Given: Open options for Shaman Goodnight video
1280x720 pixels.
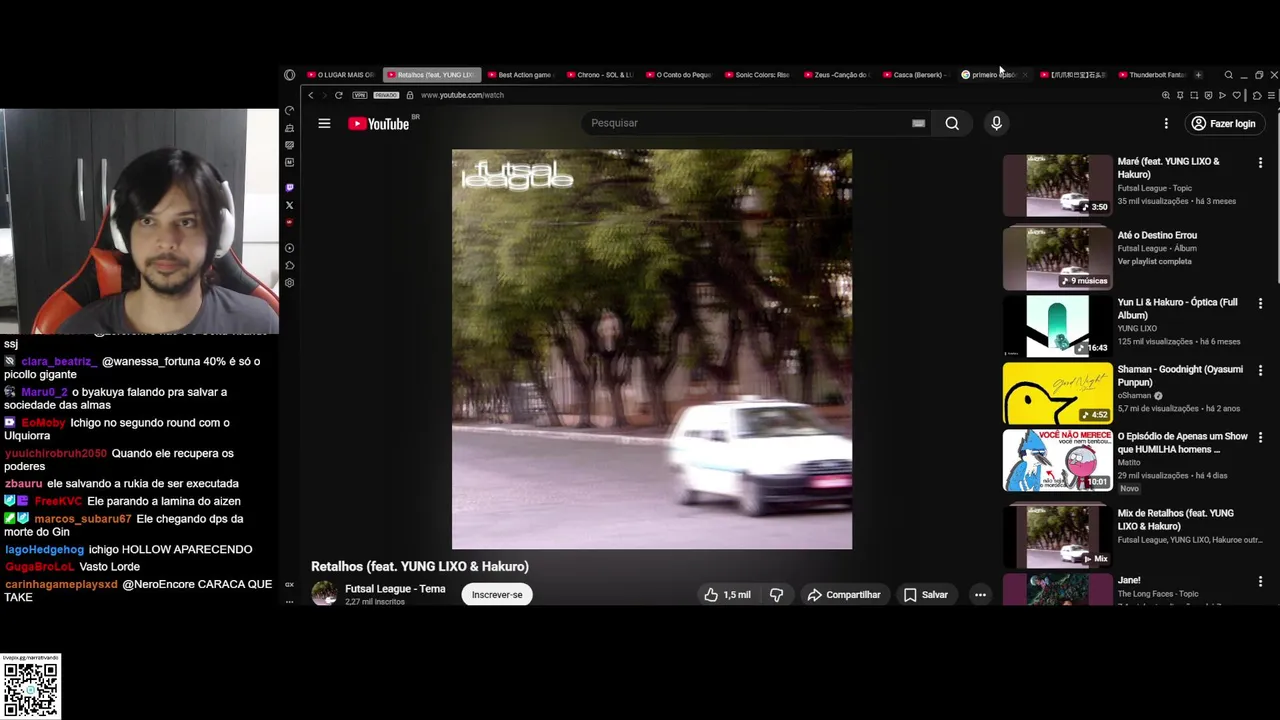Looking at the screenshot, I should 1260,370.
